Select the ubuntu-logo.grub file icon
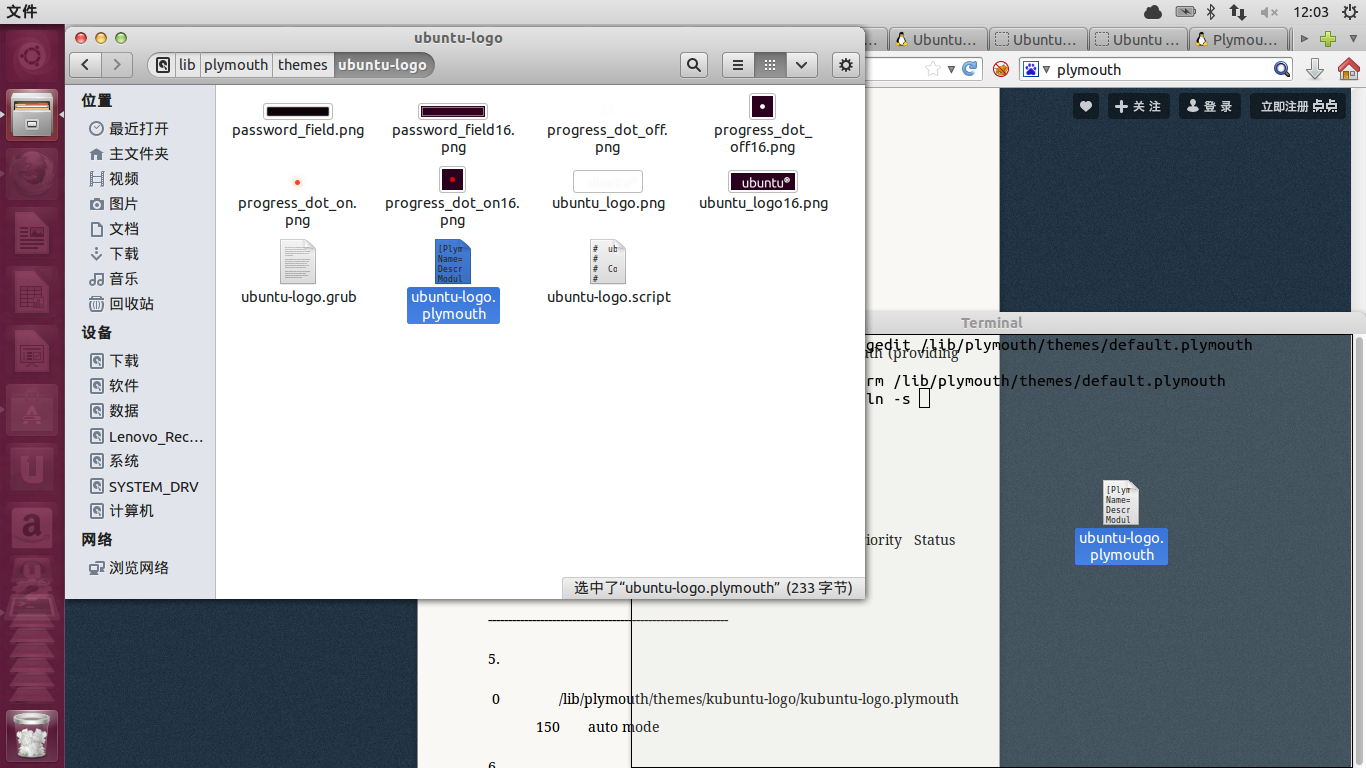 (x=298, y=262)
